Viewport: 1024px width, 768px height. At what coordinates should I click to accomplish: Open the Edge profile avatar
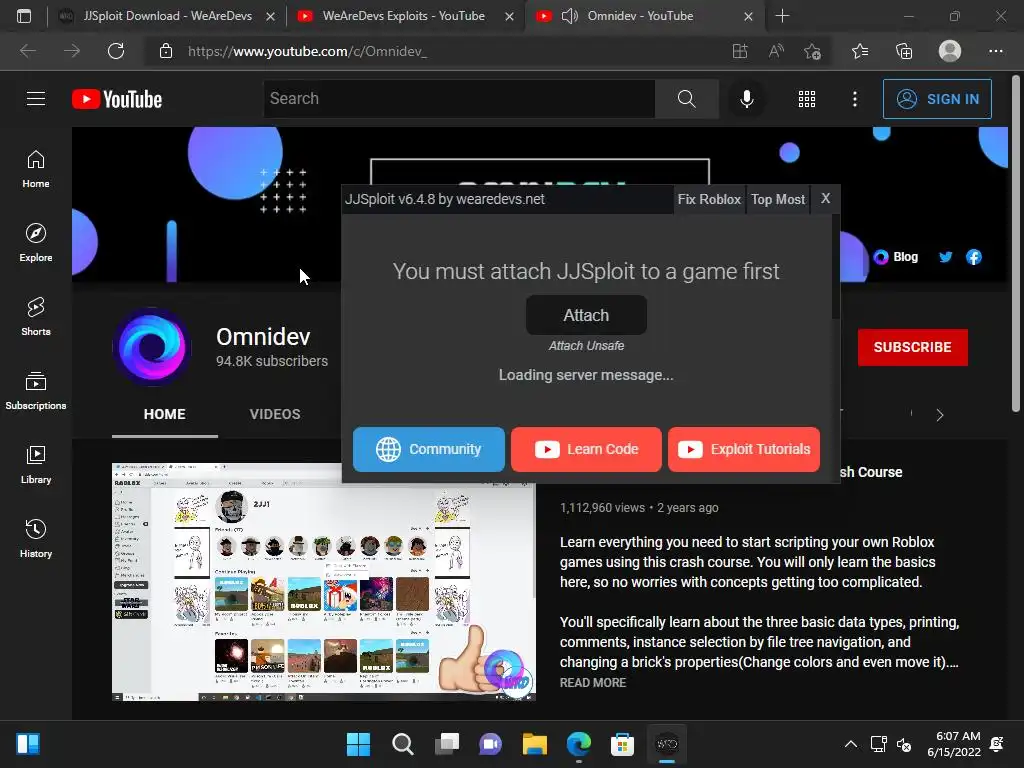click(x=950, y=51)
